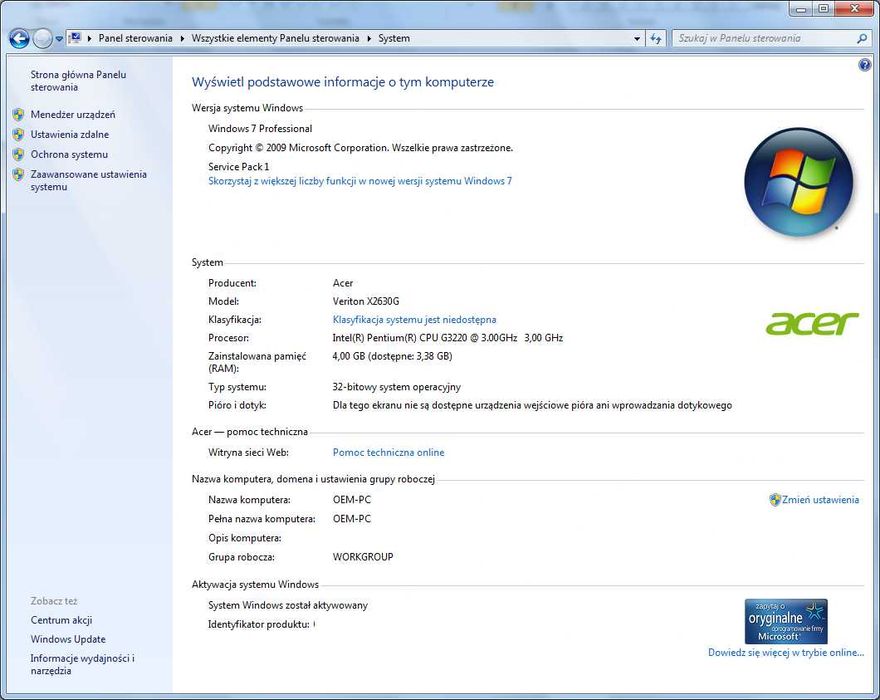880x700 pixels.
Task: Click text Windows 7 Professional
Action: 260,129
